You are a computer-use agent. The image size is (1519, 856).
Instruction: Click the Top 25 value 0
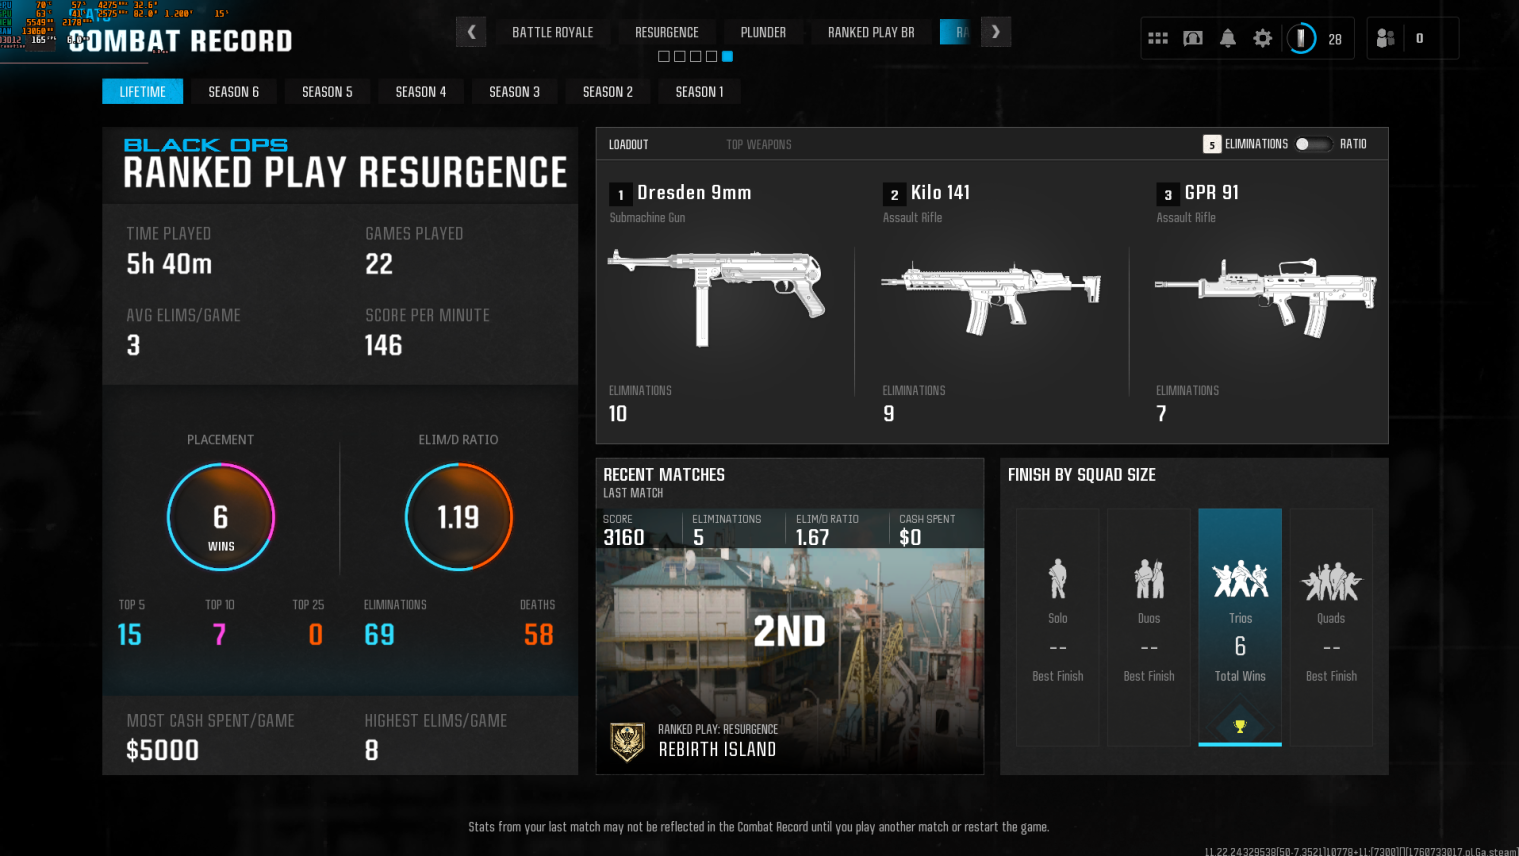pyautogui.click(x=316, y=635)
